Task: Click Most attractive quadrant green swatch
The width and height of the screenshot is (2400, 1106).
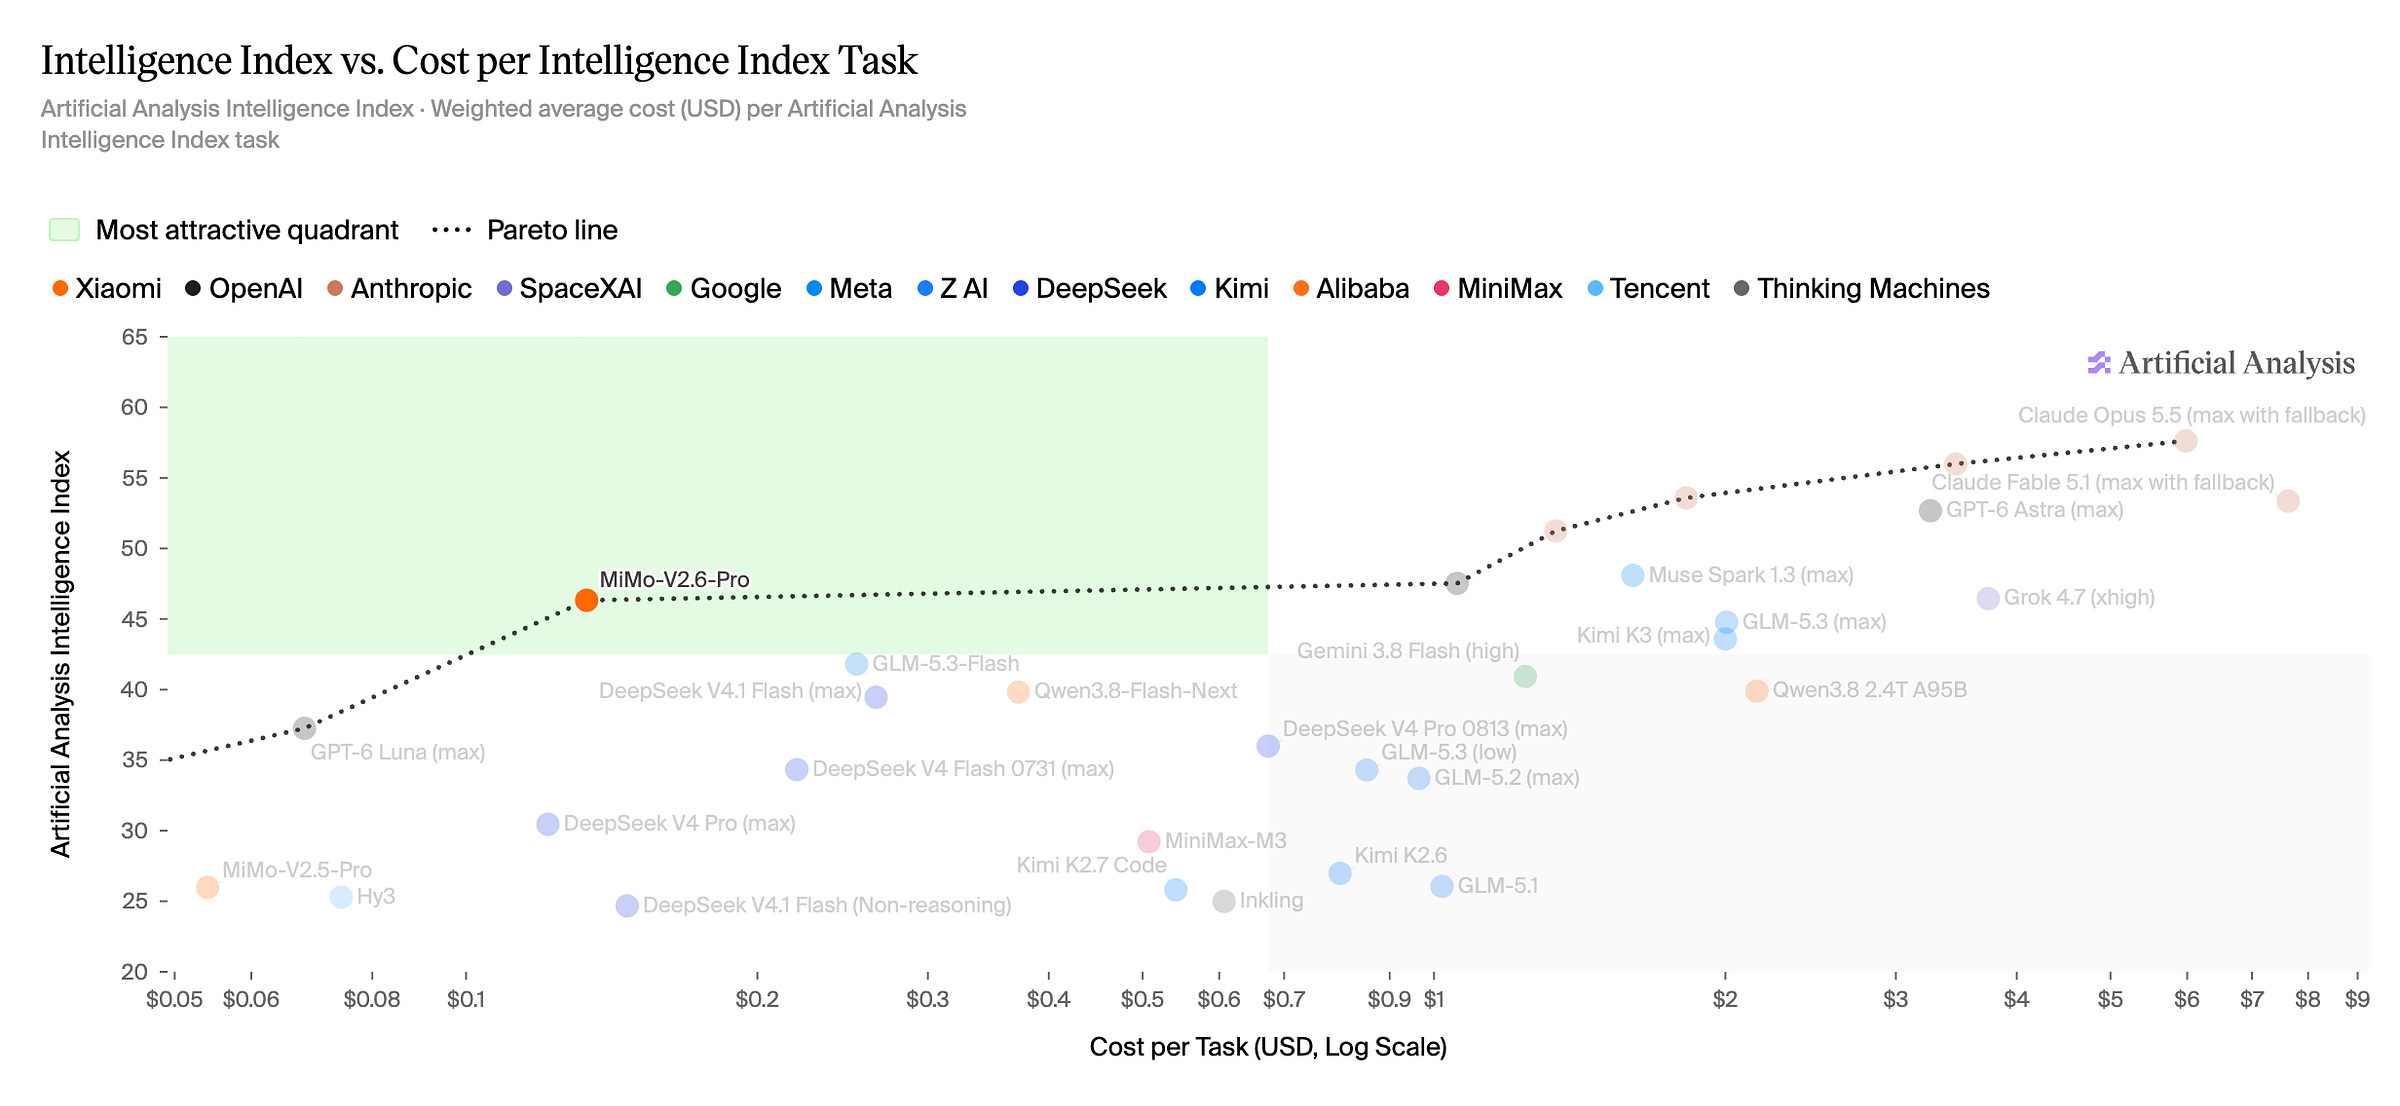Action: coord(64,230)
